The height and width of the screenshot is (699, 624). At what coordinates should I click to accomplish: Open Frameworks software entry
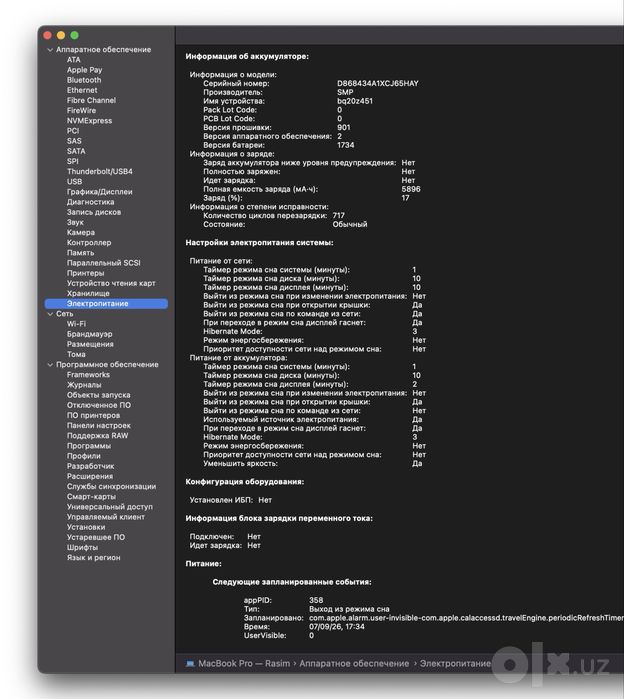(88, 375)
